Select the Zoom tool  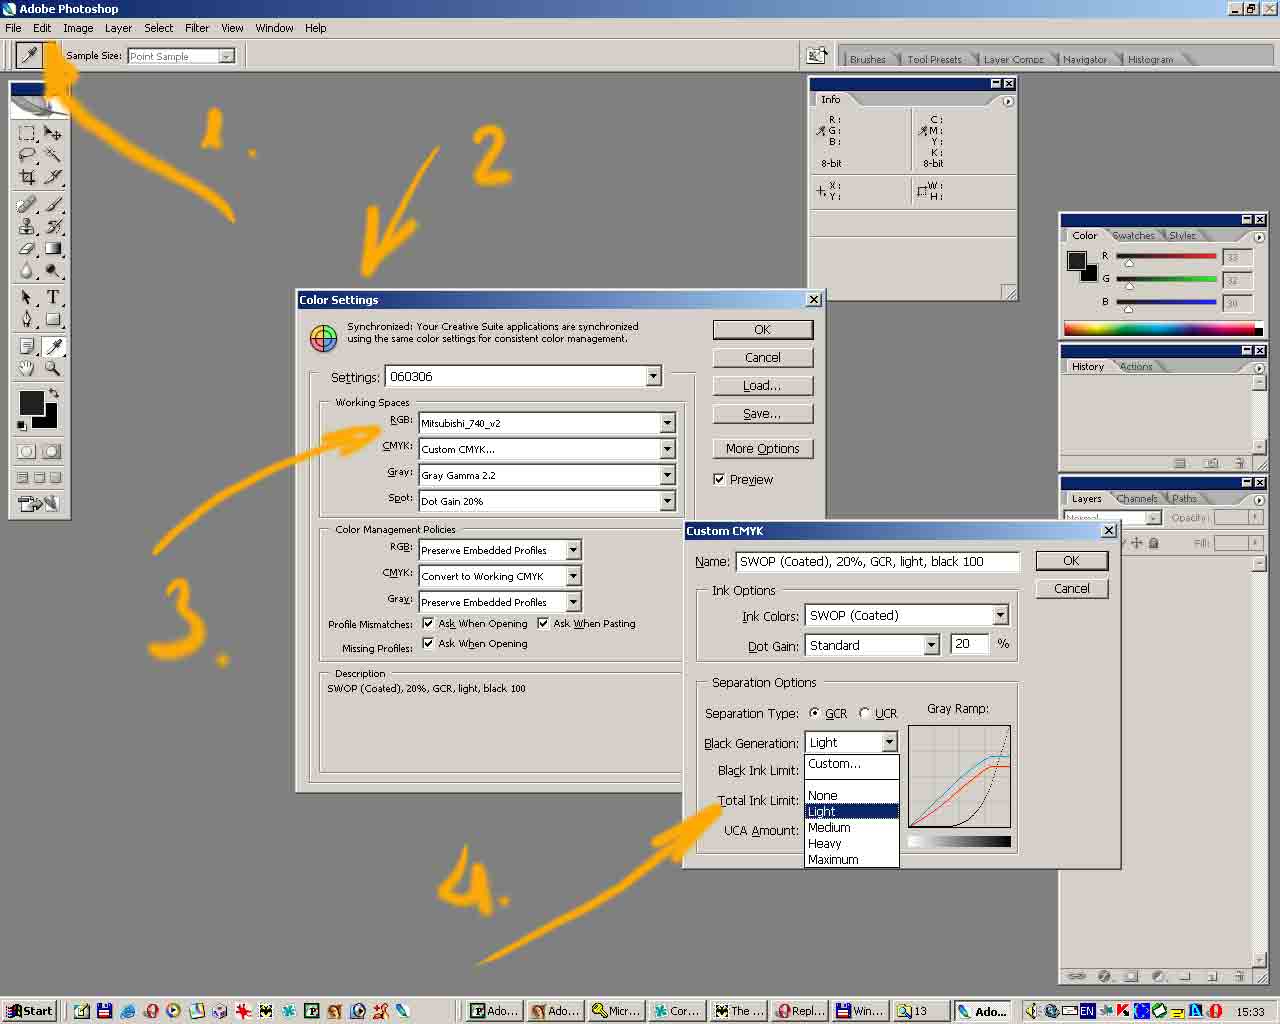52,369
